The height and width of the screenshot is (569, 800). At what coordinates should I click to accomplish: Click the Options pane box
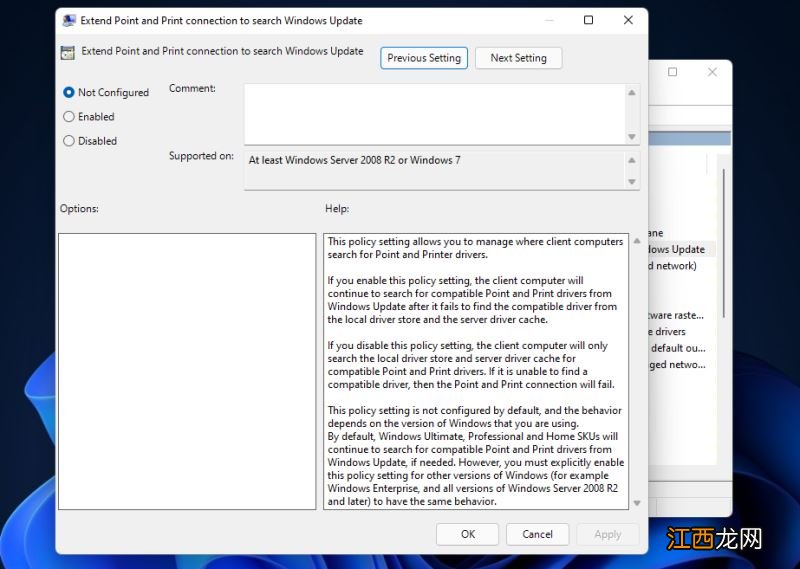[x=187, y=372]
